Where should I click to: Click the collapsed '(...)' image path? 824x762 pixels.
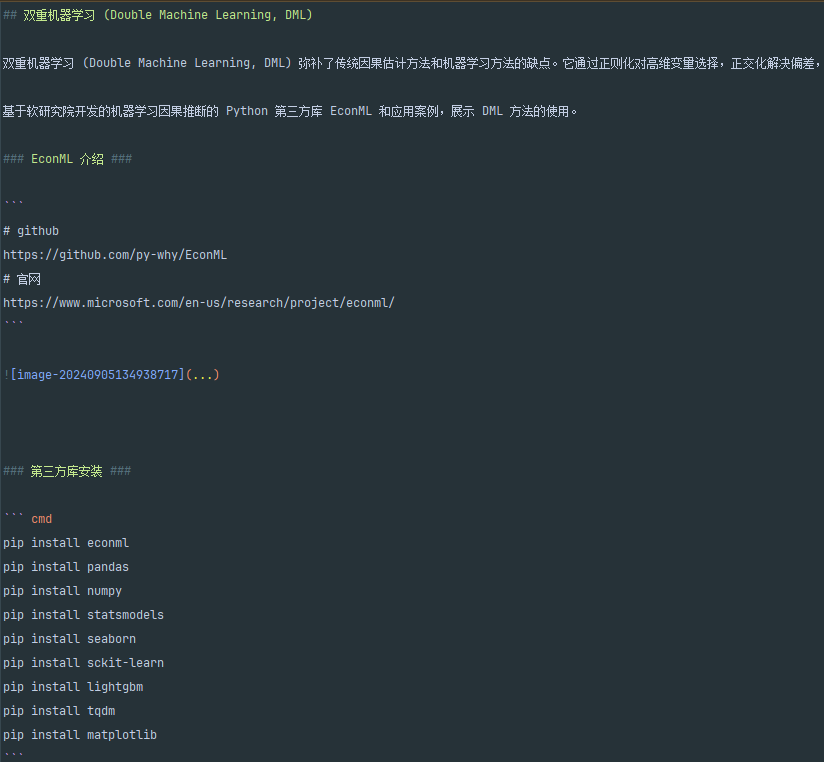coord(203,375)
